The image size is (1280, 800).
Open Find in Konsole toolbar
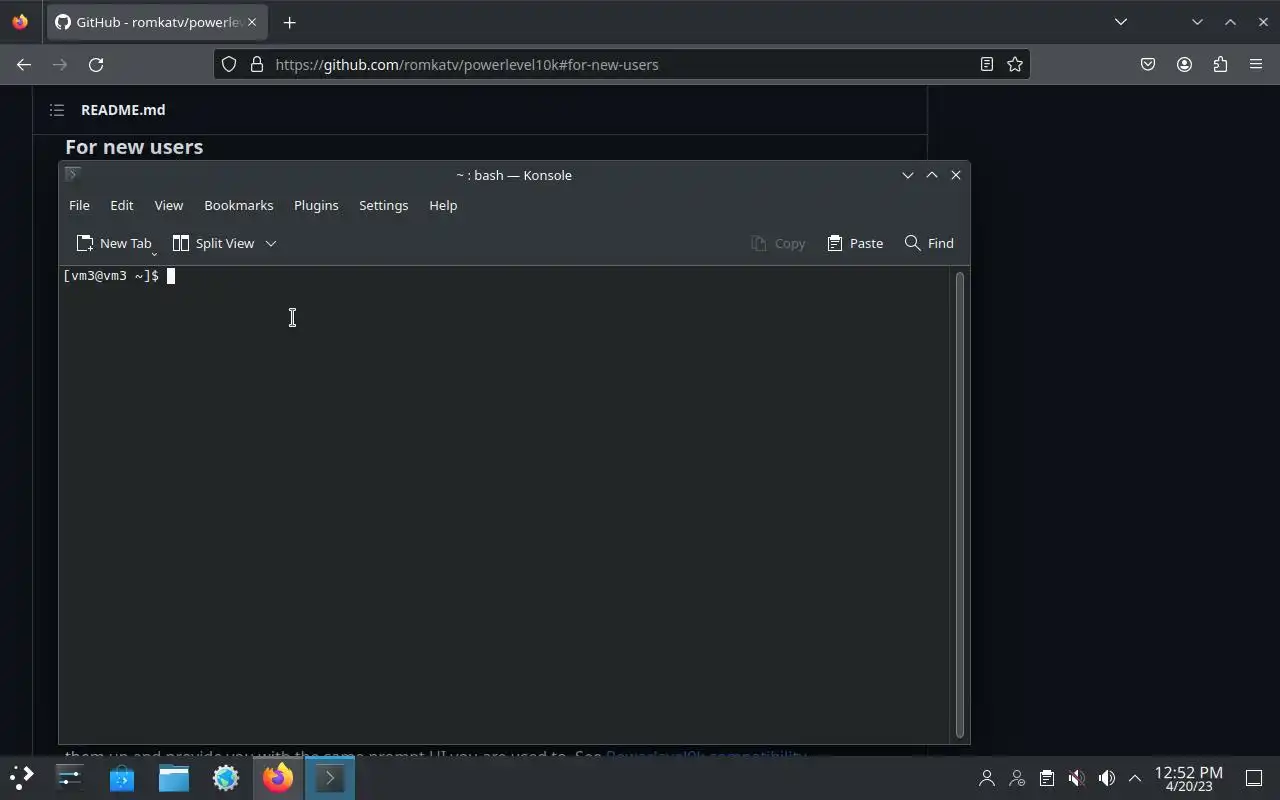click(x=929, y=243)
